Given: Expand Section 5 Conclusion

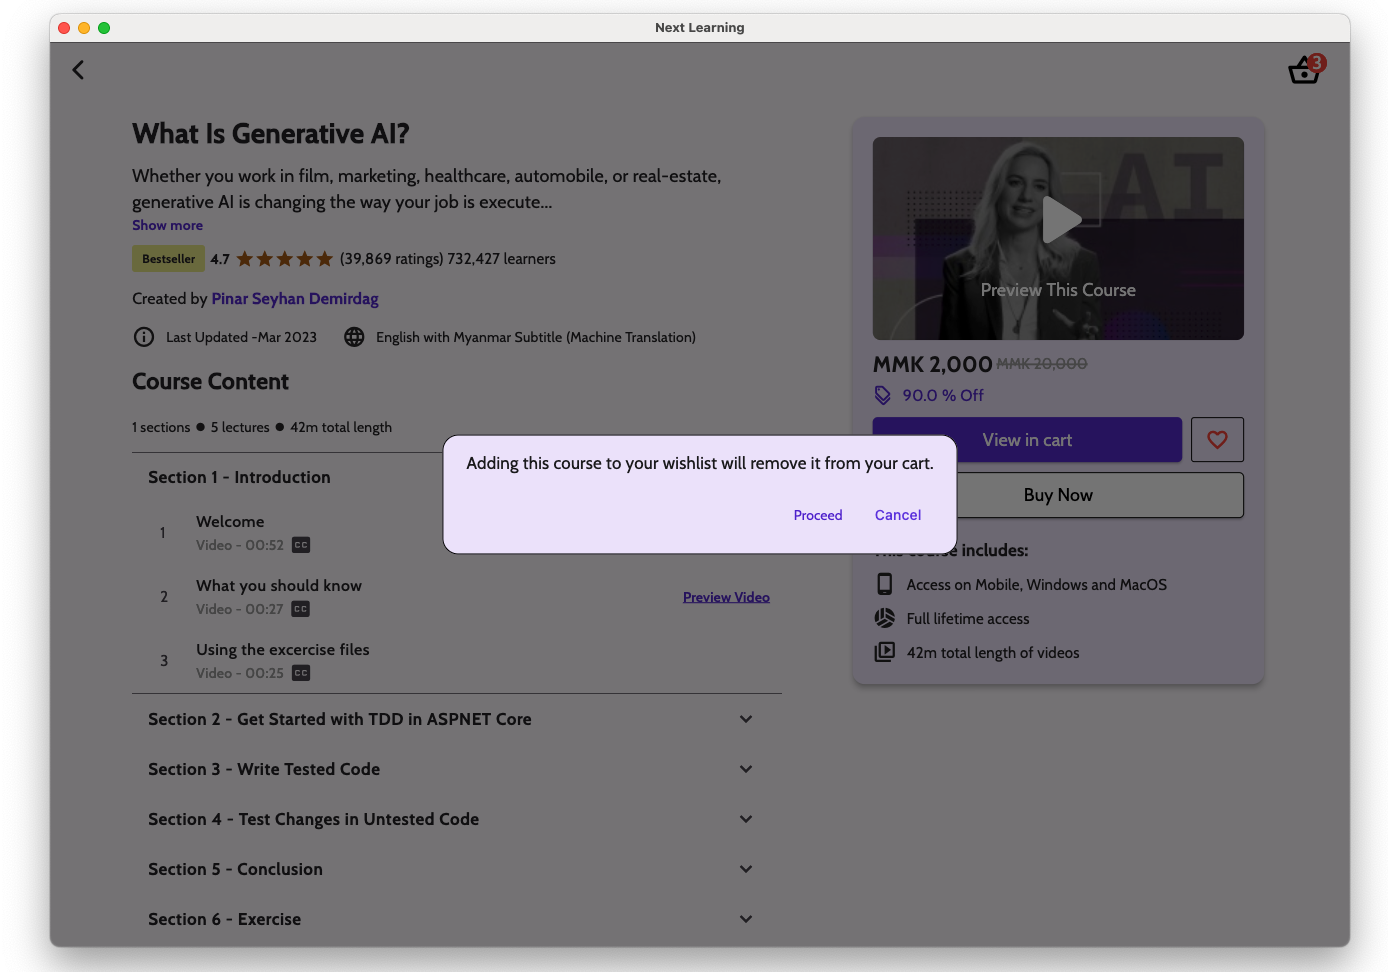Looking at the screenshot, I should (x=746, y=869).
